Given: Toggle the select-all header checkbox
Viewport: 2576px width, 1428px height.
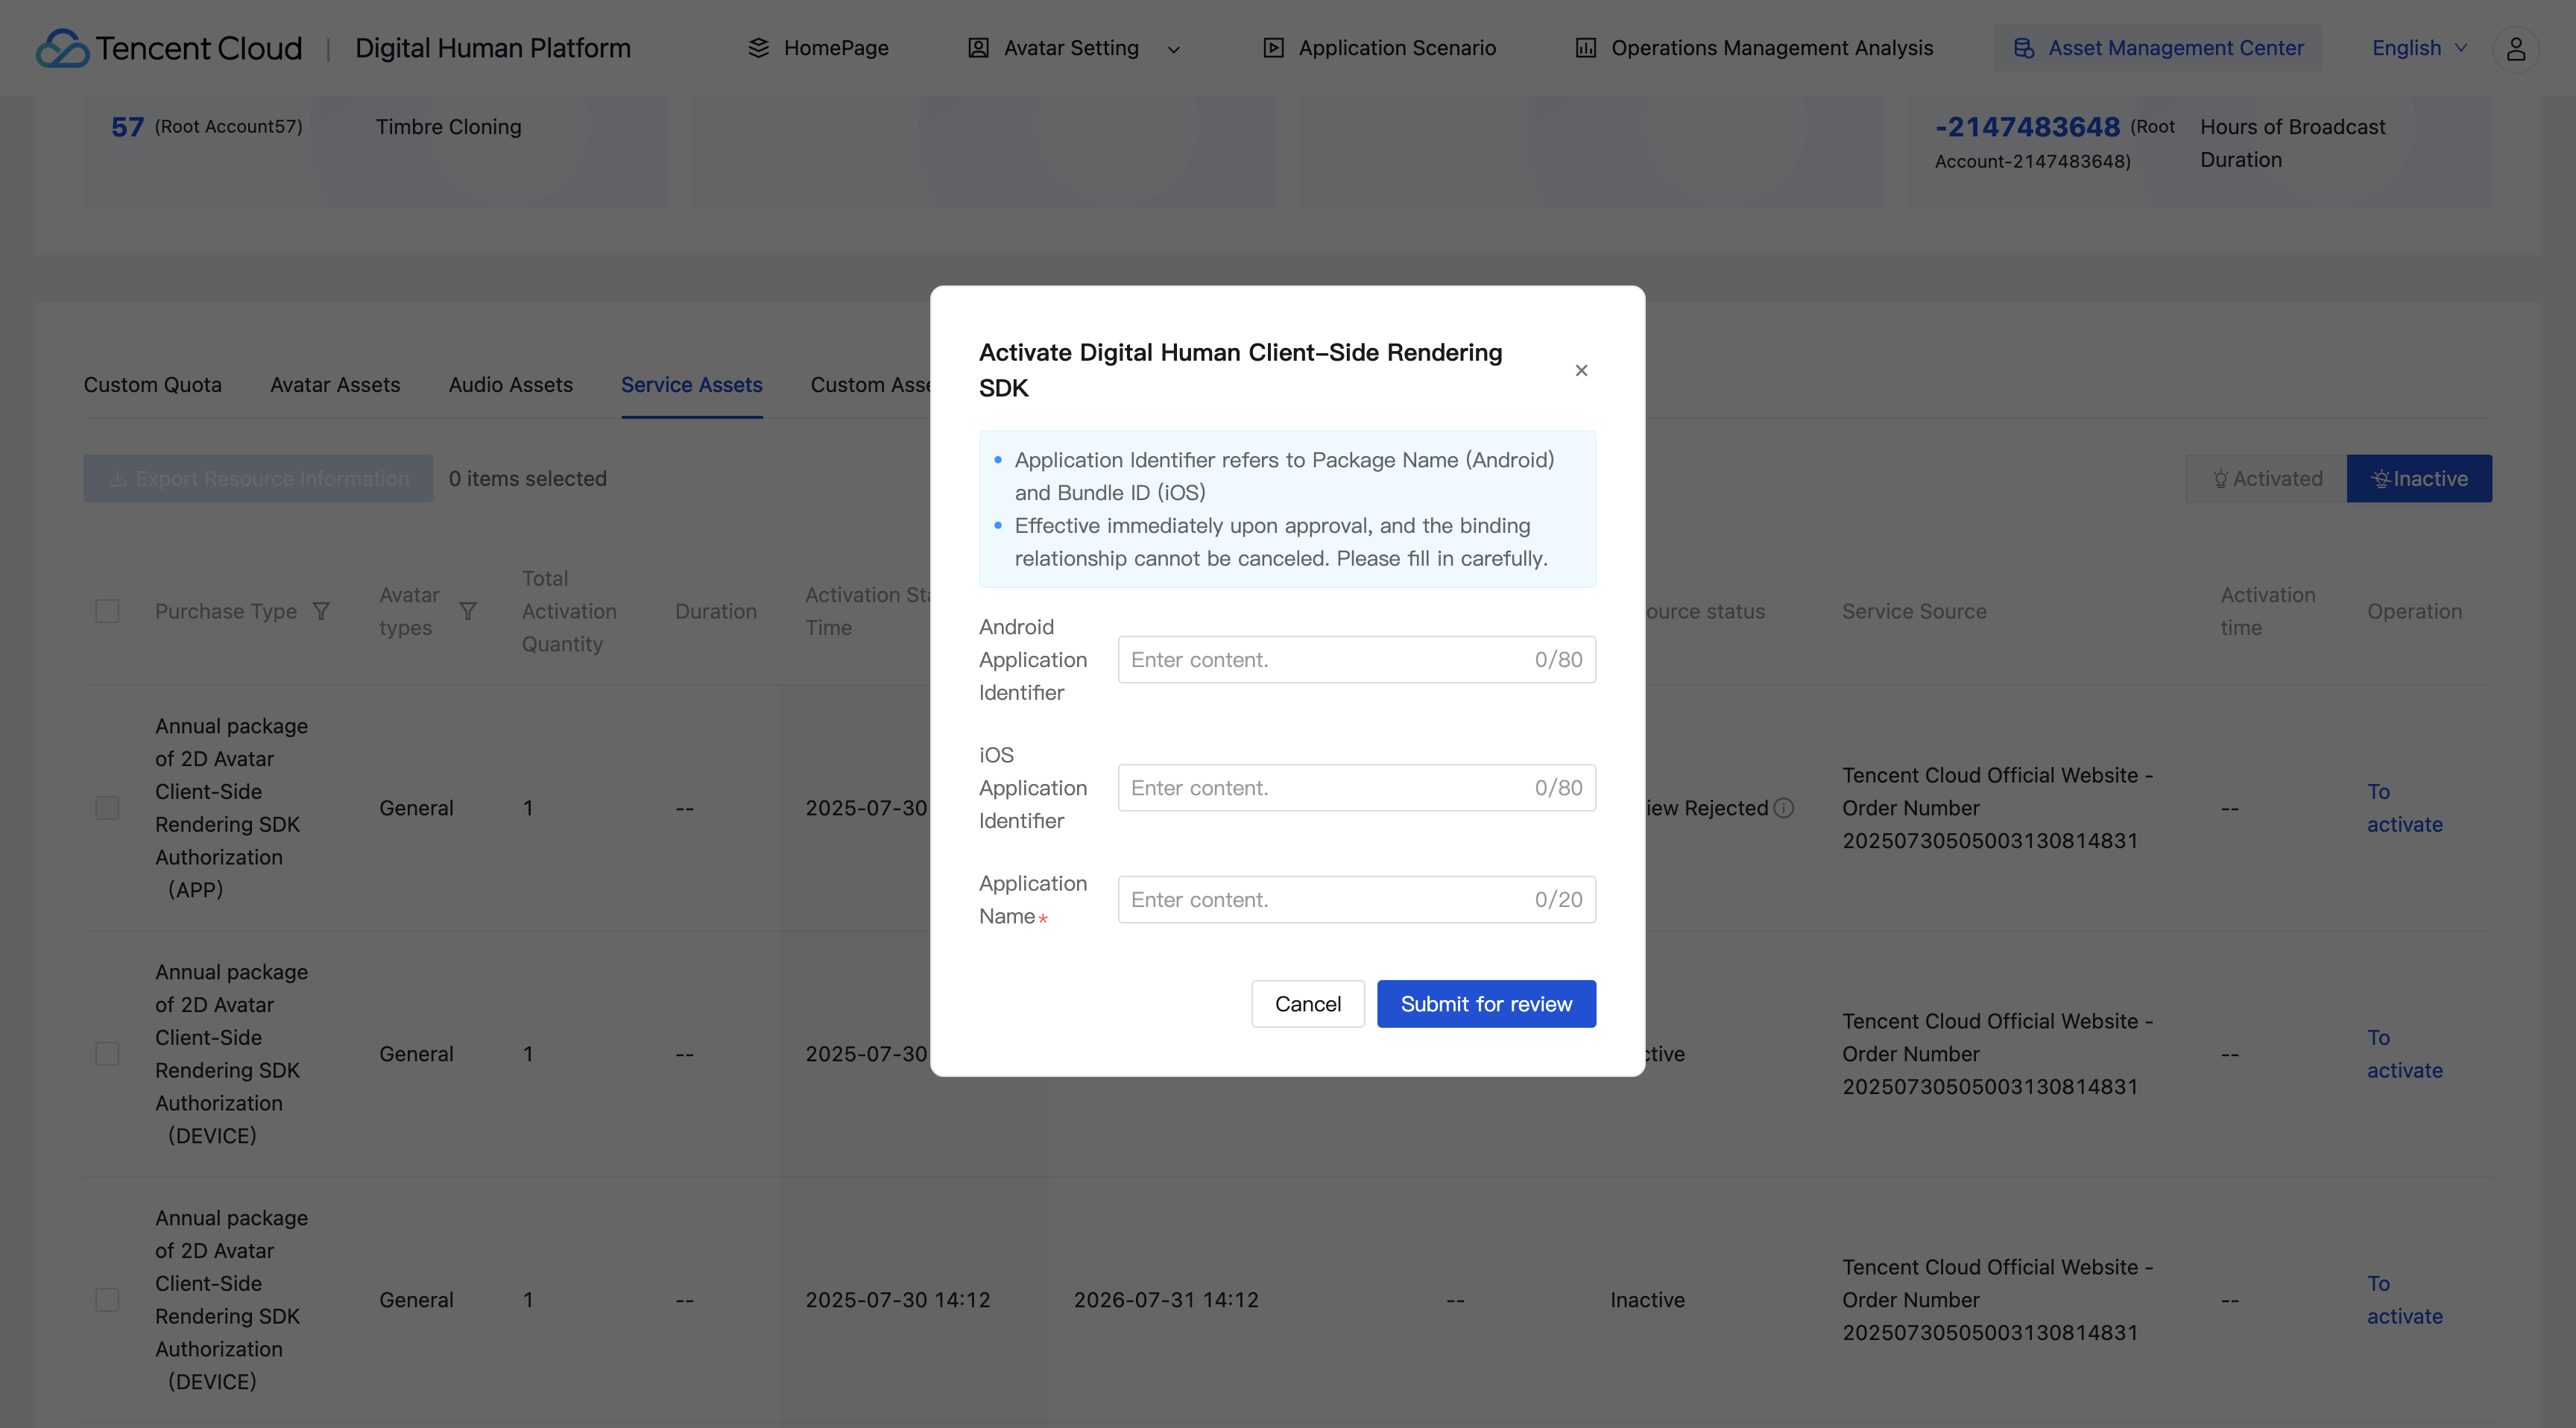Looking at the screenshot, I should point(107,611).
